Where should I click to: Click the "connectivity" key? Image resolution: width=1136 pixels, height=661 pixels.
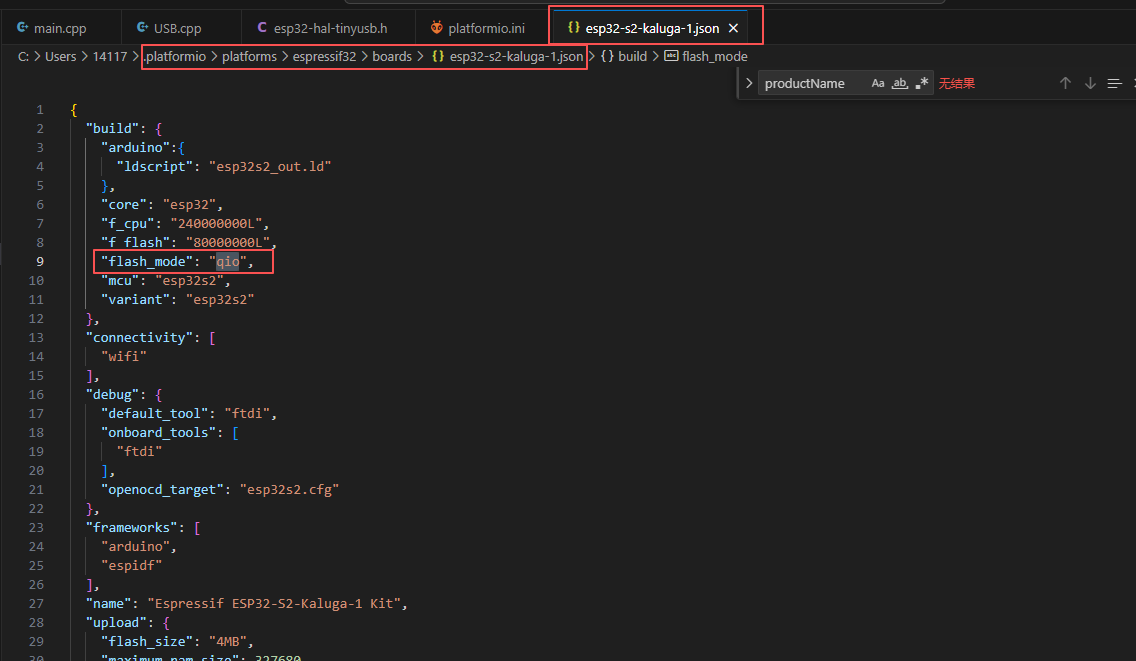tap(139, 338)
